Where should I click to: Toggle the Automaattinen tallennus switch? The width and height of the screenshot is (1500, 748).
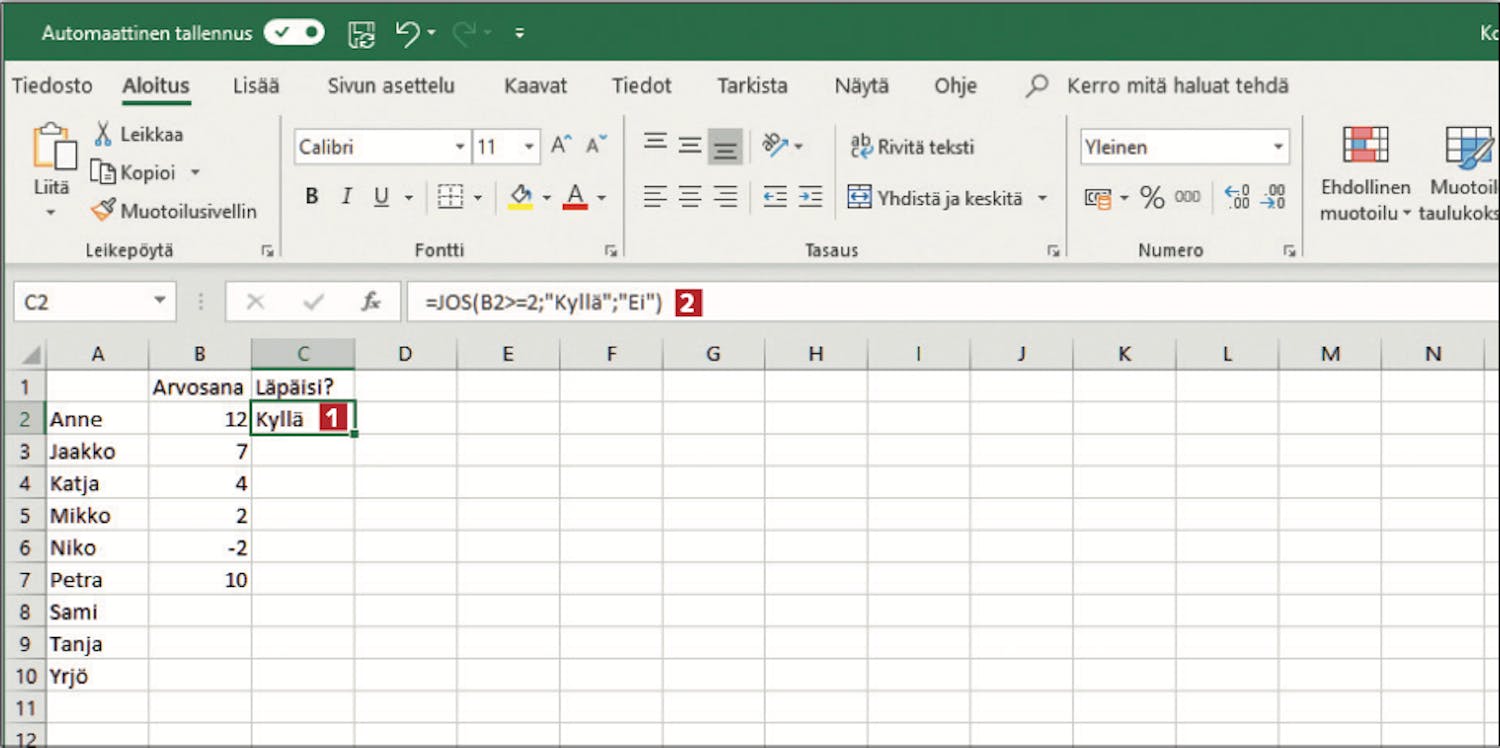click(x=294, y=33)
